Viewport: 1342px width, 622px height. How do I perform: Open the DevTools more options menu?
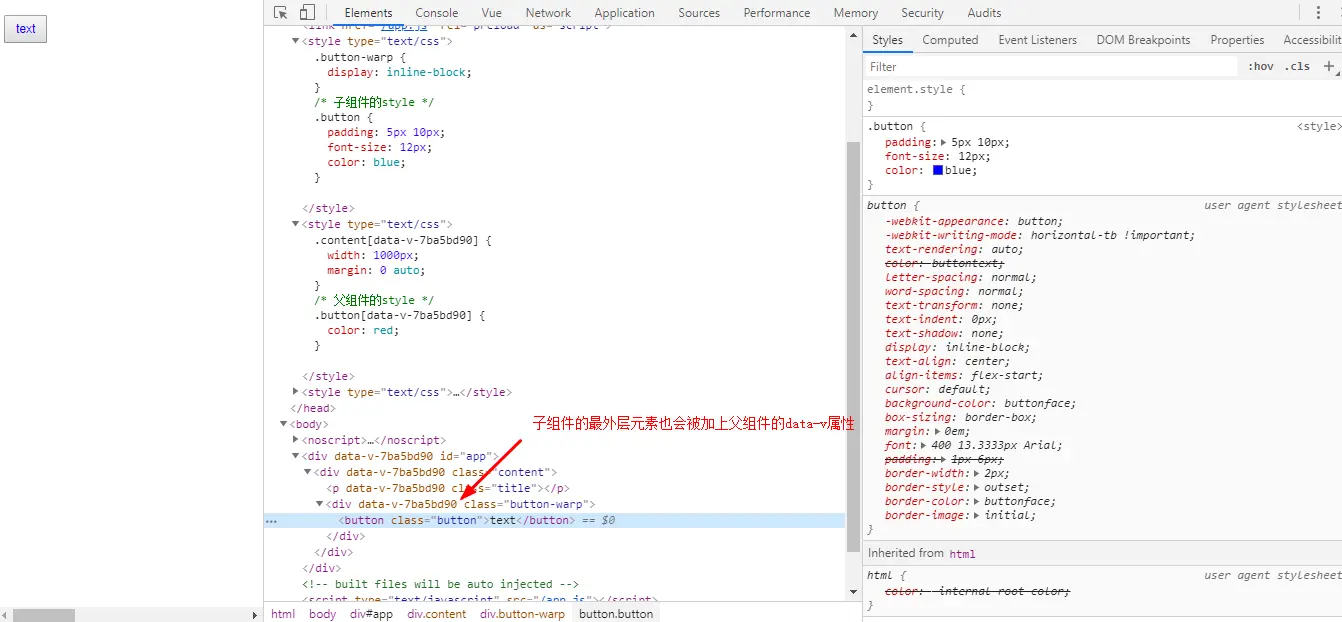coord(1317,12)
